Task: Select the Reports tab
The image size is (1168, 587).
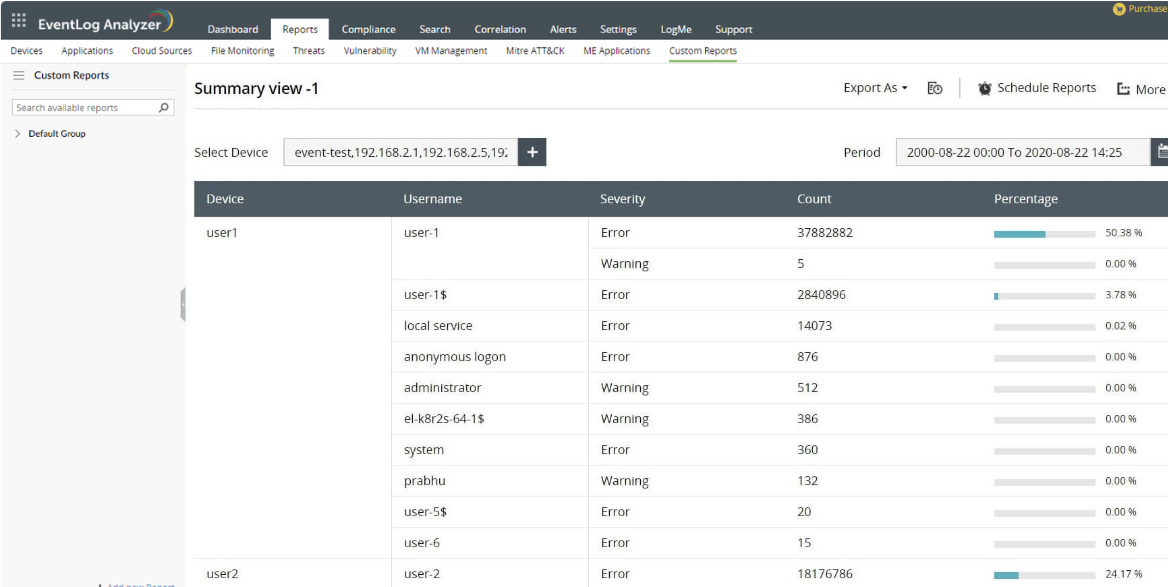Action: (x=300, y=30)
